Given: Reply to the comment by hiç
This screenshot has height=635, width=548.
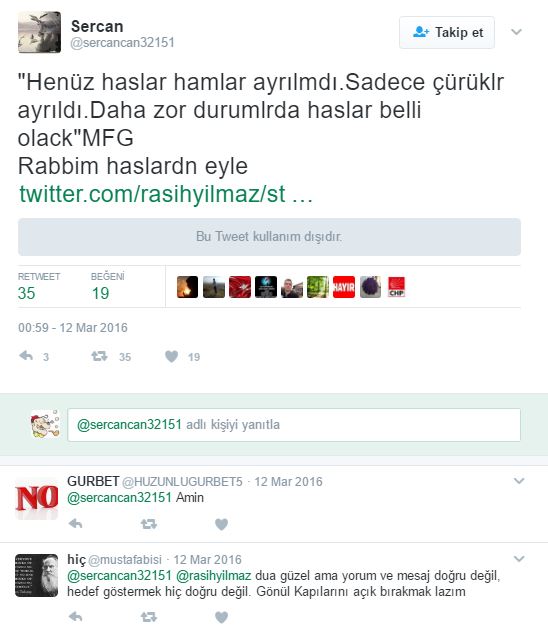Looking at the screenshot, I should 76,617.
